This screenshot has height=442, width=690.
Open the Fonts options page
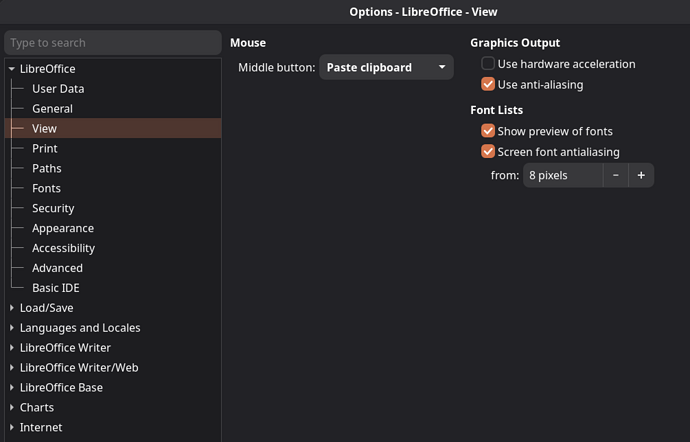(46, 188)
